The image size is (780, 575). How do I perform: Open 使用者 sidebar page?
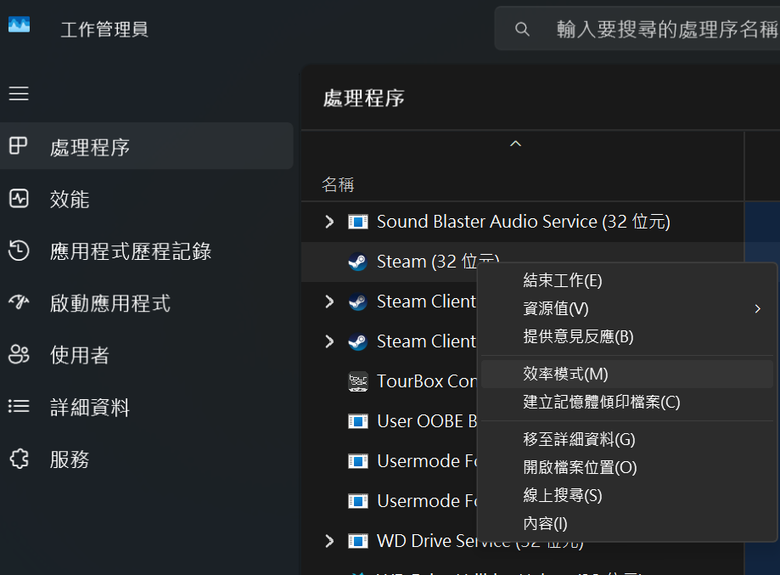pos(146,355)
